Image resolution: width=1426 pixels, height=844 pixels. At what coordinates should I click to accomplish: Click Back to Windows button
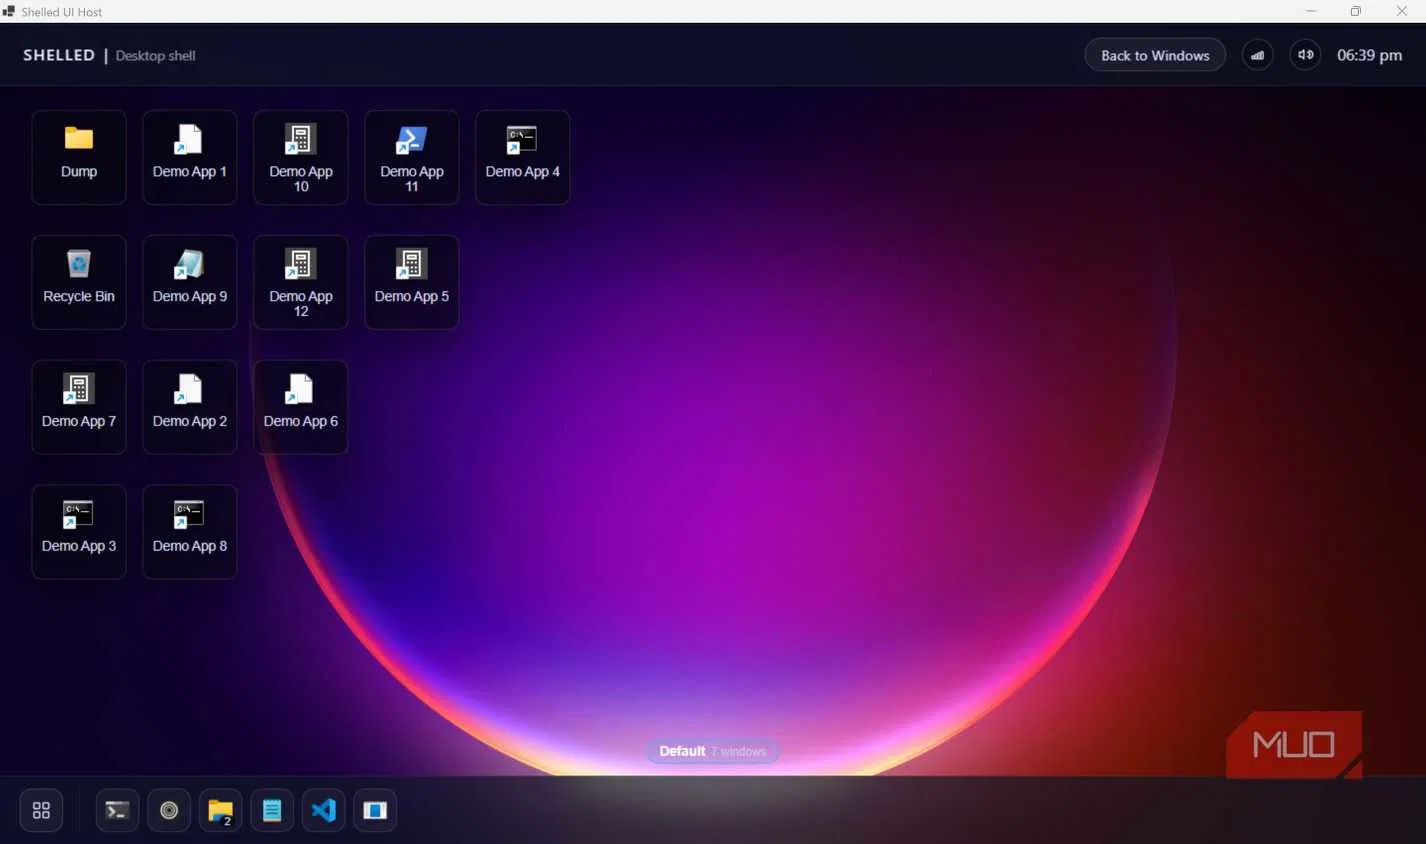coord(1155,55)
